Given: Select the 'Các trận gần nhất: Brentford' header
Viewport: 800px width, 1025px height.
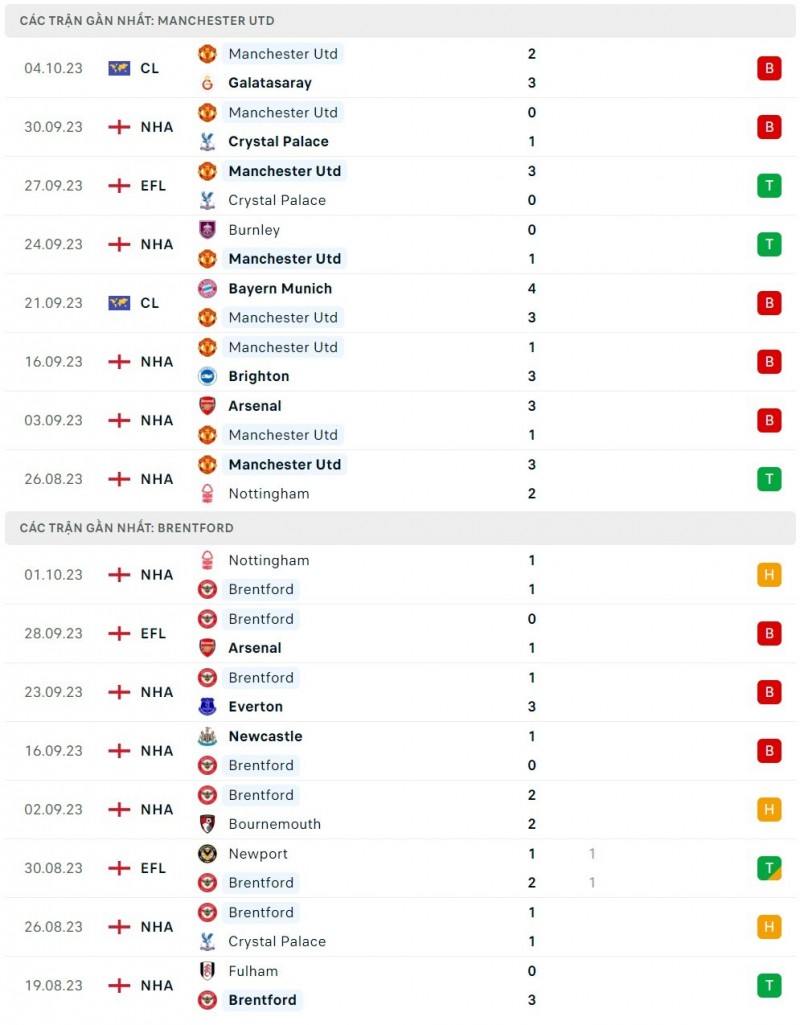Looking at the screenshot, I should pyautogui.click(x=127, y=527).
